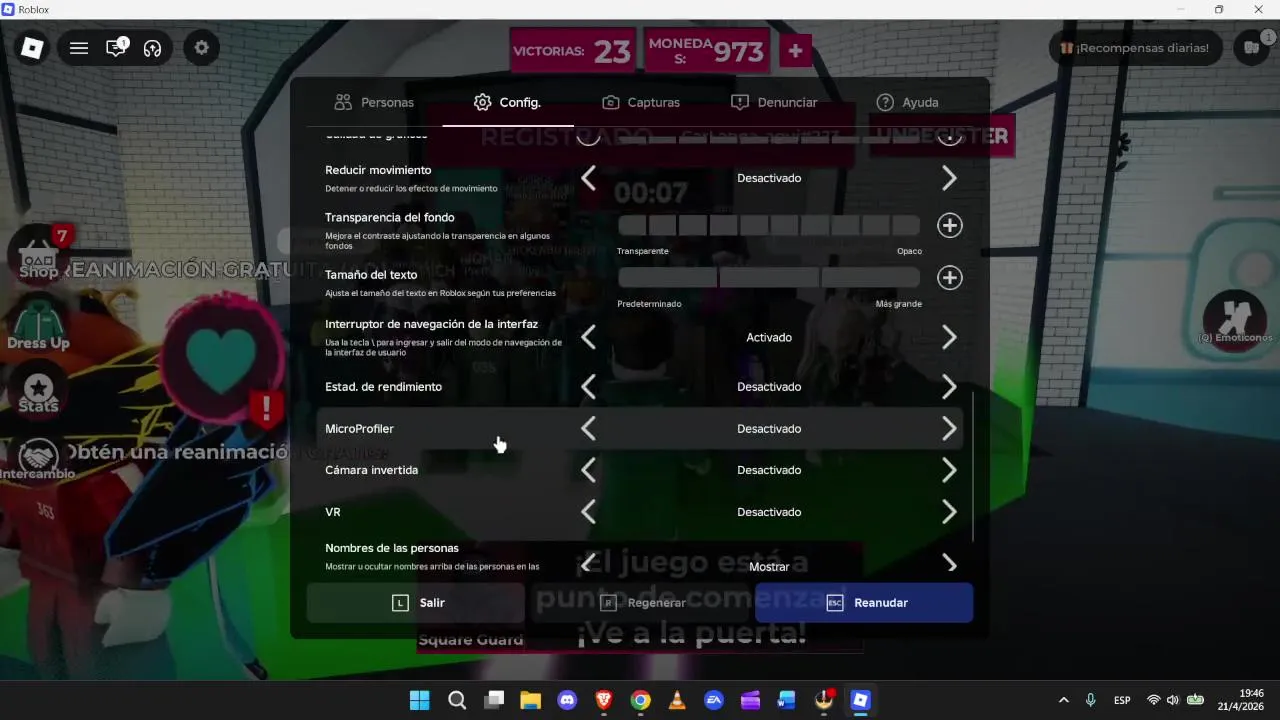Switch Reducir movimiento to next option
The image size is (1280, 720).
[949, 178]
